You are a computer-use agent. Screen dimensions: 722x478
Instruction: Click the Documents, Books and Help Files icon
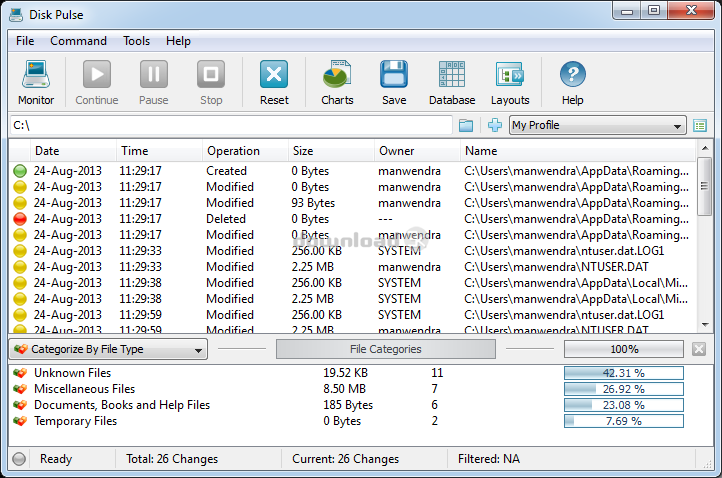click(20, 405)
